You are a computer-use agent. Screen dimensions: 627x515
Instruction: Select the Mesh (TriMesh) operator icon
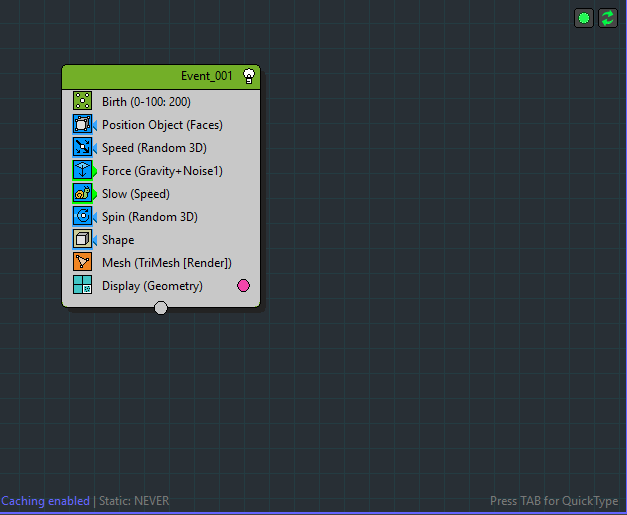point(82,263)
